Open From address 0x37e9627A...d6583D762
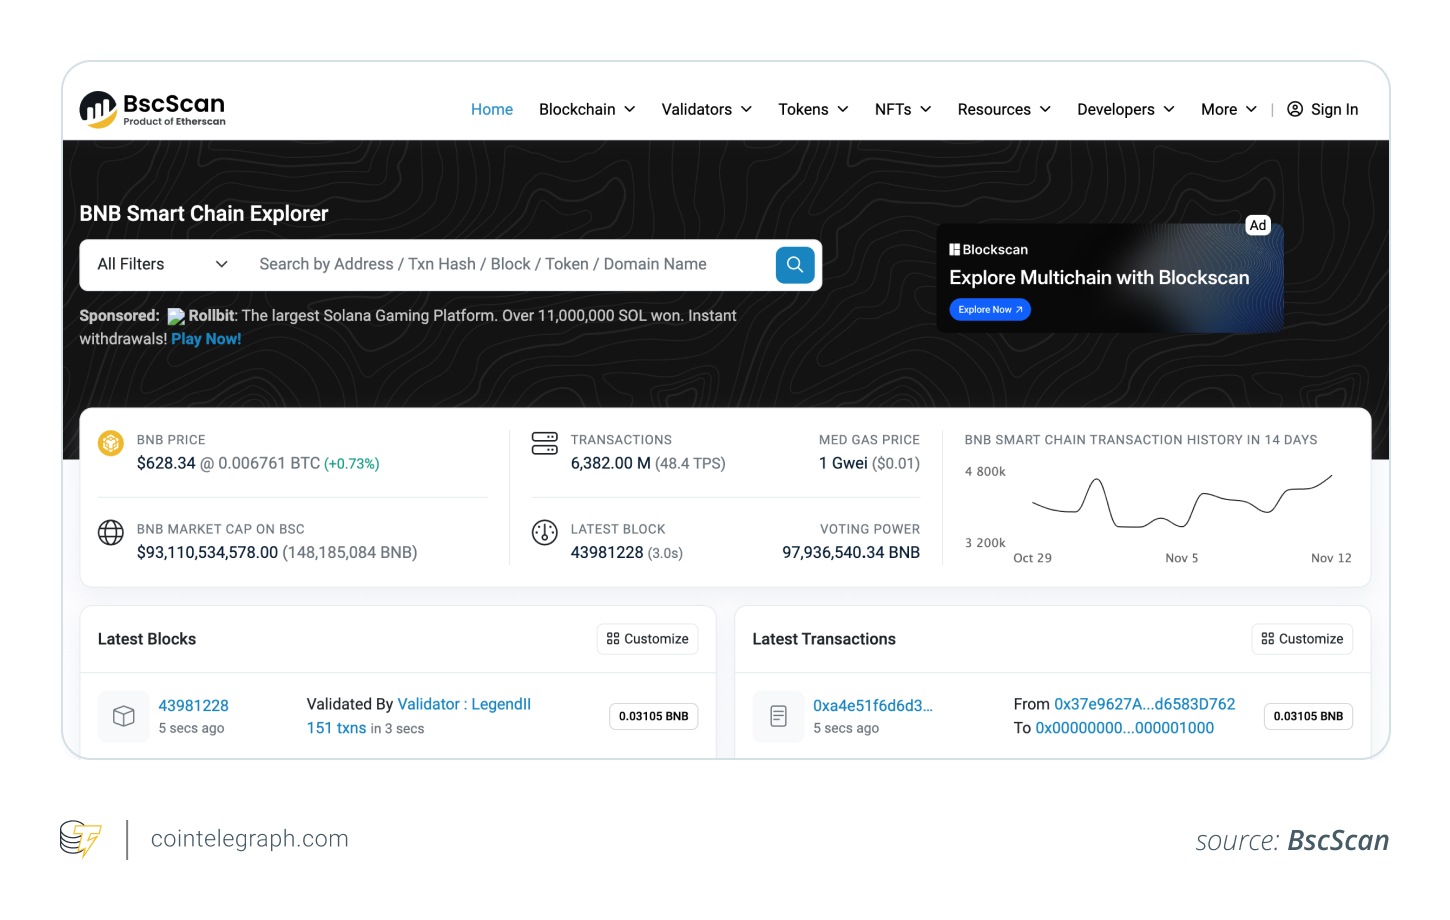1450x920 pixels. 1145,704
